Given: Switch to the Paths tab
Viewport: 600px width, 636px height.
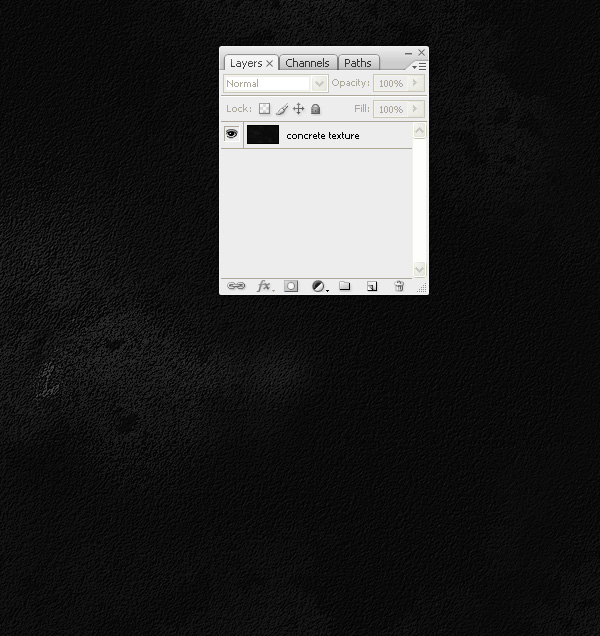Looking at the screenshot, I should click(x=358, y=63).
